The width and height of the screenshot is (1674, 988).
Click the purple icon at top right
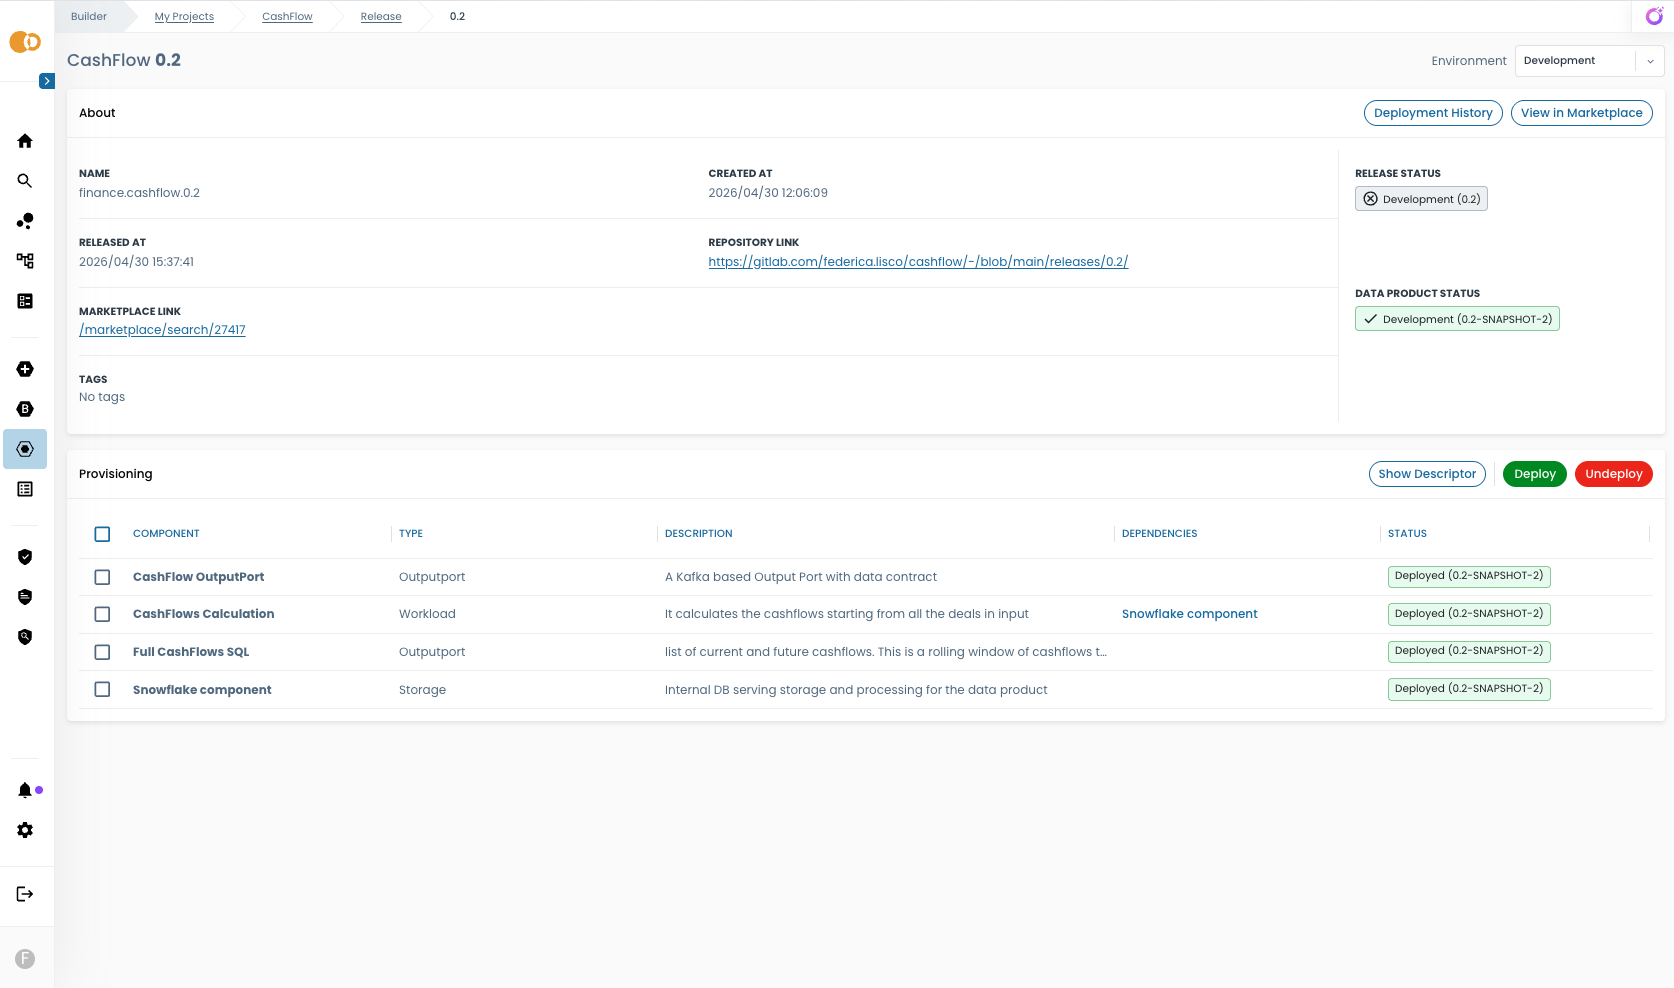pos(1654,16)
